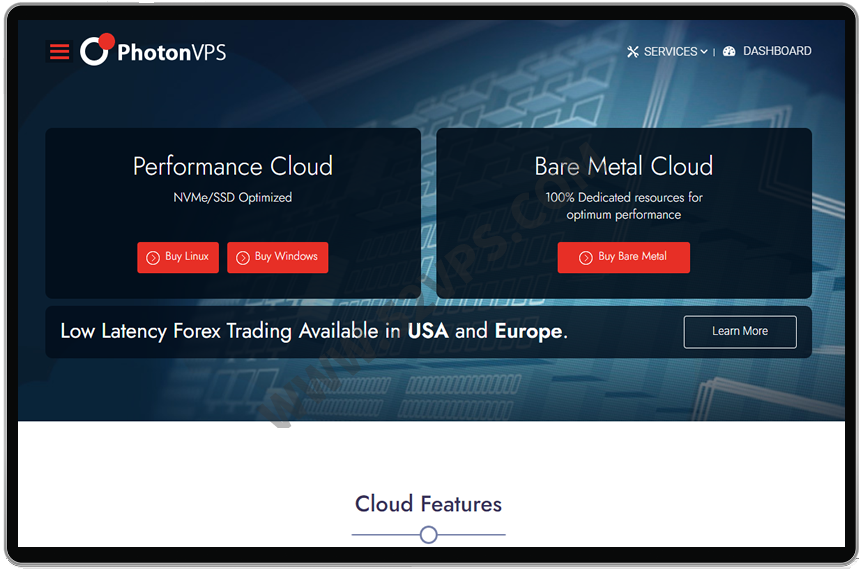Click the Dashboard gauge icon
Screen dimensions: 862x569
(729, 51)
